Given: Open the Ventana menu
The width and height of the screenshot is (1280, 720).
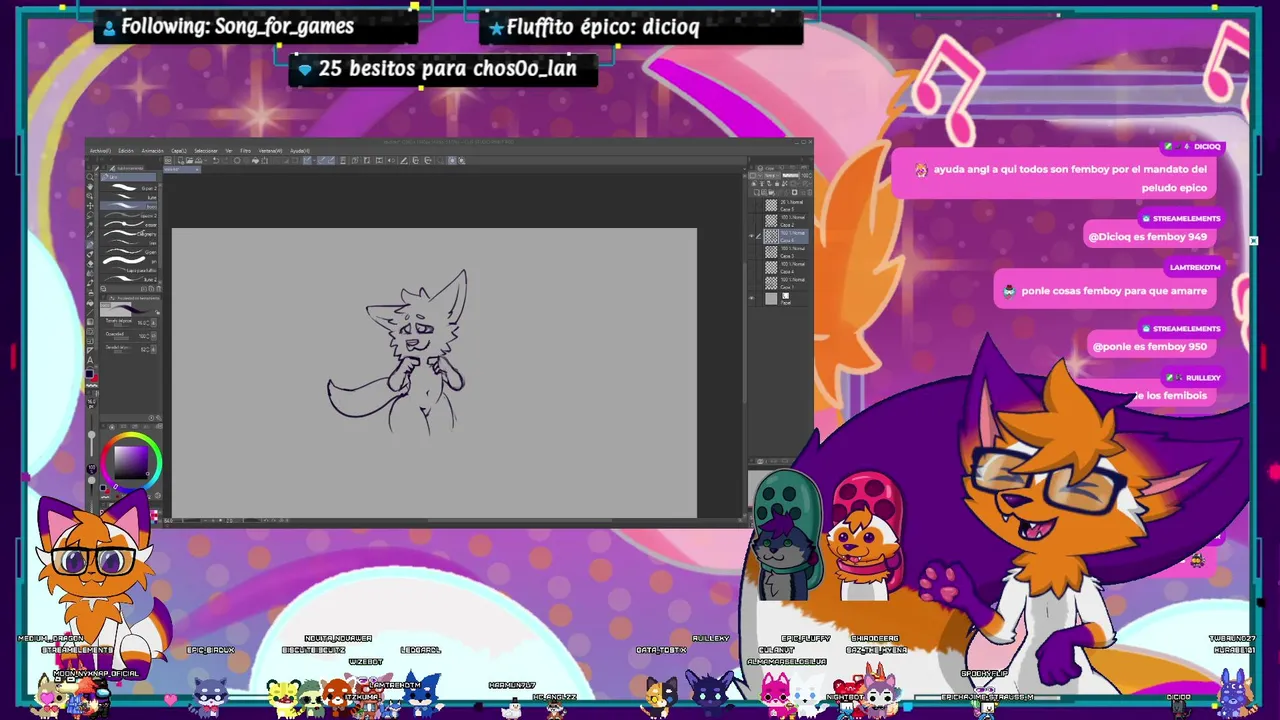Looking at the screenshot, I should (270, 151).
